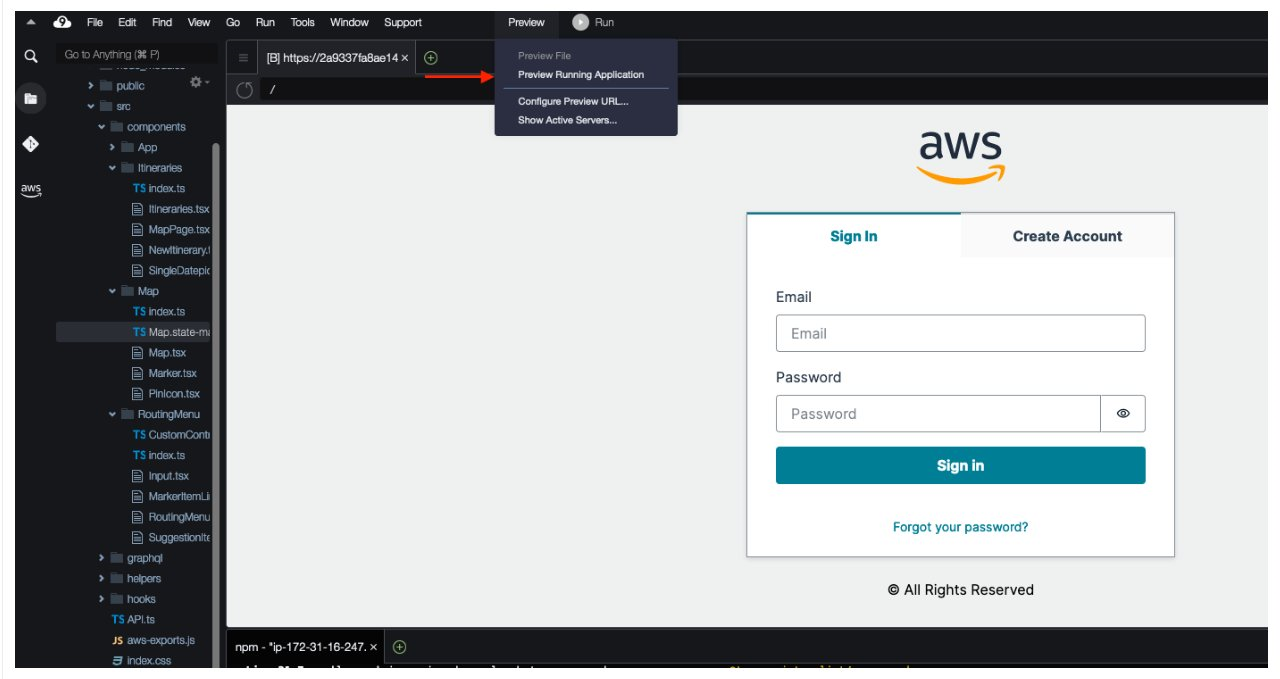Add a new tab beside the preview tab

coord(431,58)
